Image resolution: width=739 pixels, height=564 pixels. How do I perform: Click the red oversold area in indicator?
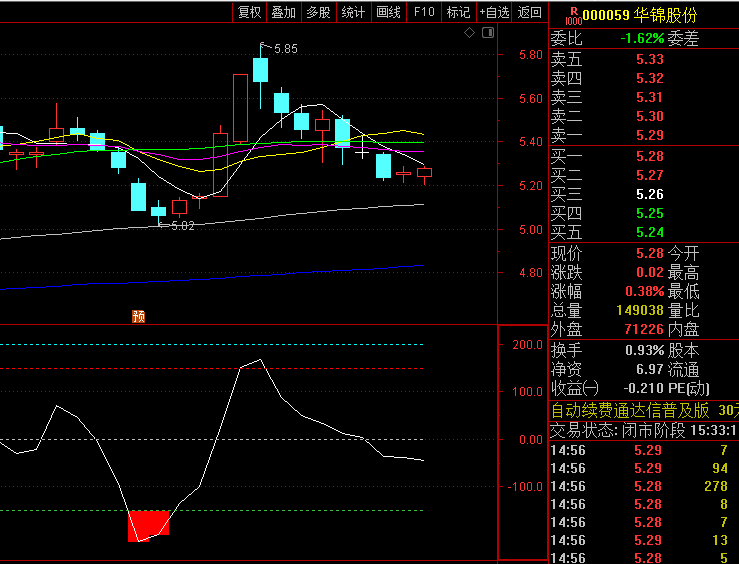[x=147, y=525]
